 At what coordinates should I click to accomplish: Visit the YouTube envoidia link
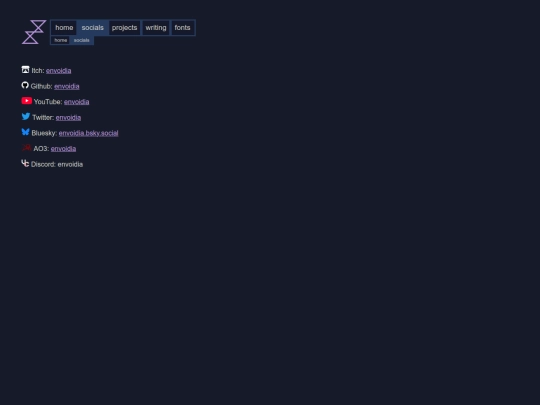[76, 102]
